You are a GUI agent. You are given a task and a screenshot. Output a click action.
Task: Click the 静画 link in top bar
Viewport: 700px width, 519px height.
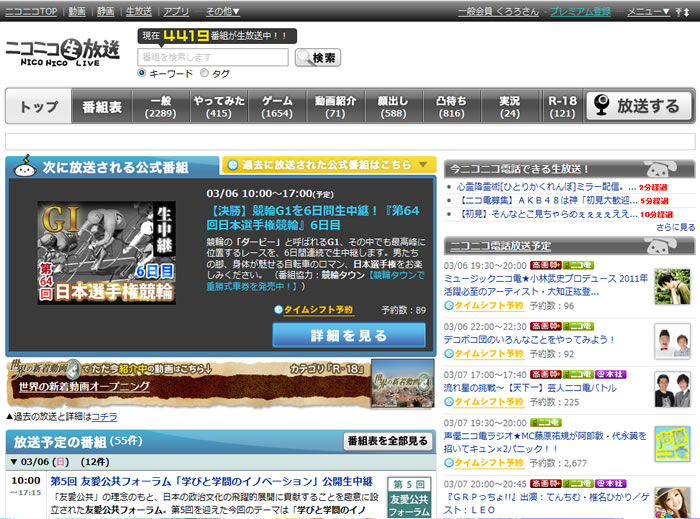pyautogui.click(x=106, y=12)
